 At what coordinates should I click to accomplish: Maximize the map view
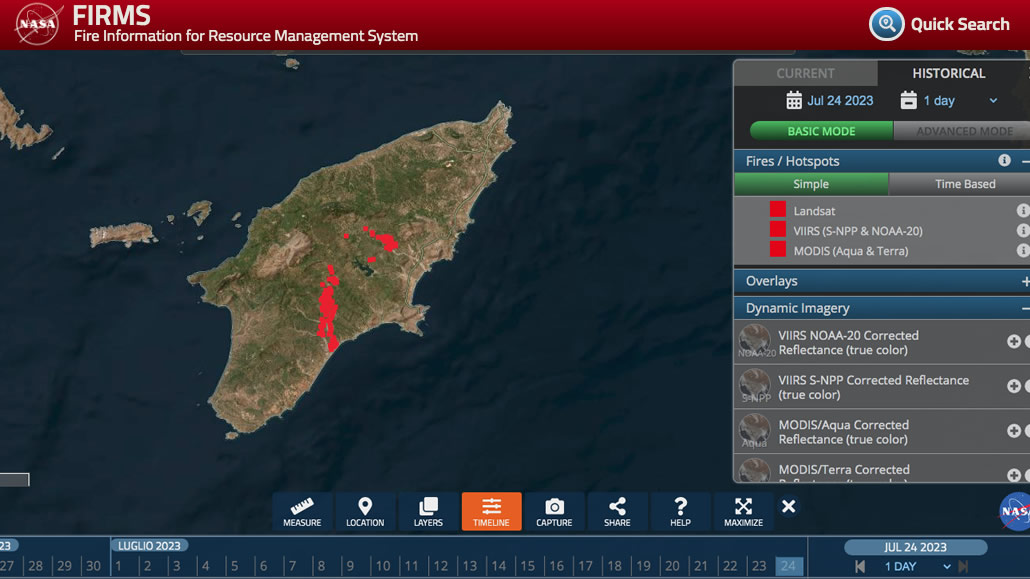(x=744, y=511)
